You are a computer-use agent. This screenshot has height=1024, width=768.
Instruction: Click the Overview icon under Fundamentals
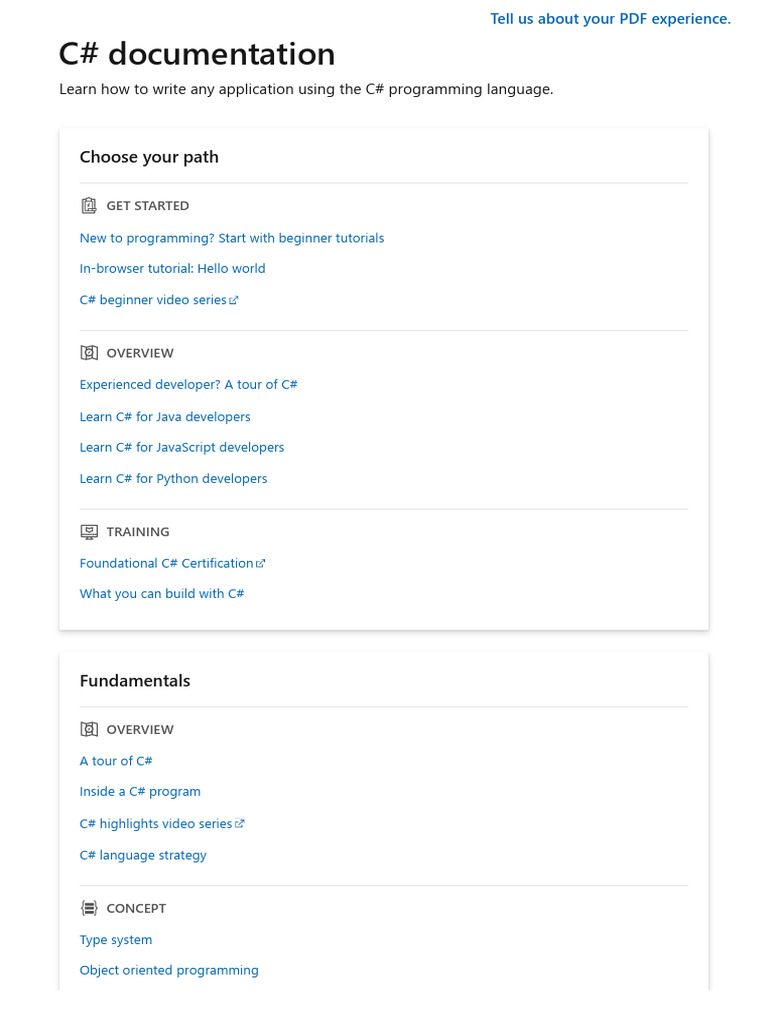coord(89,729)
